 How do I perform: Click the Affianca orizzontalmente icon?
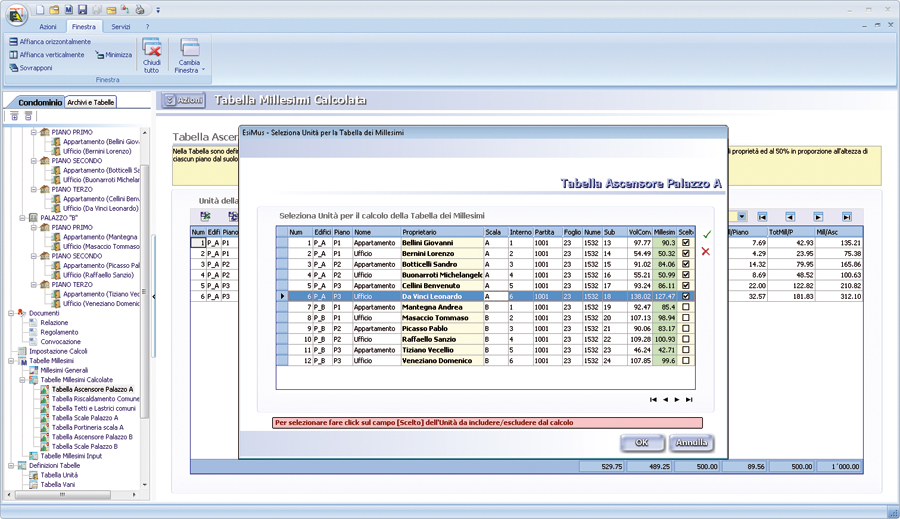pos(13,42)
